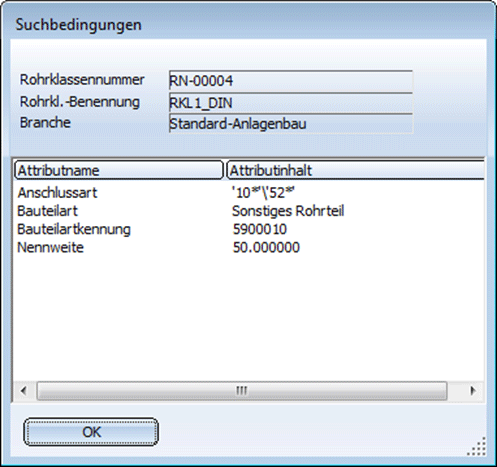Viewport: 497px width, 467px height.
Task: Sort by the Attributname column header
Action: pos(119,170)
